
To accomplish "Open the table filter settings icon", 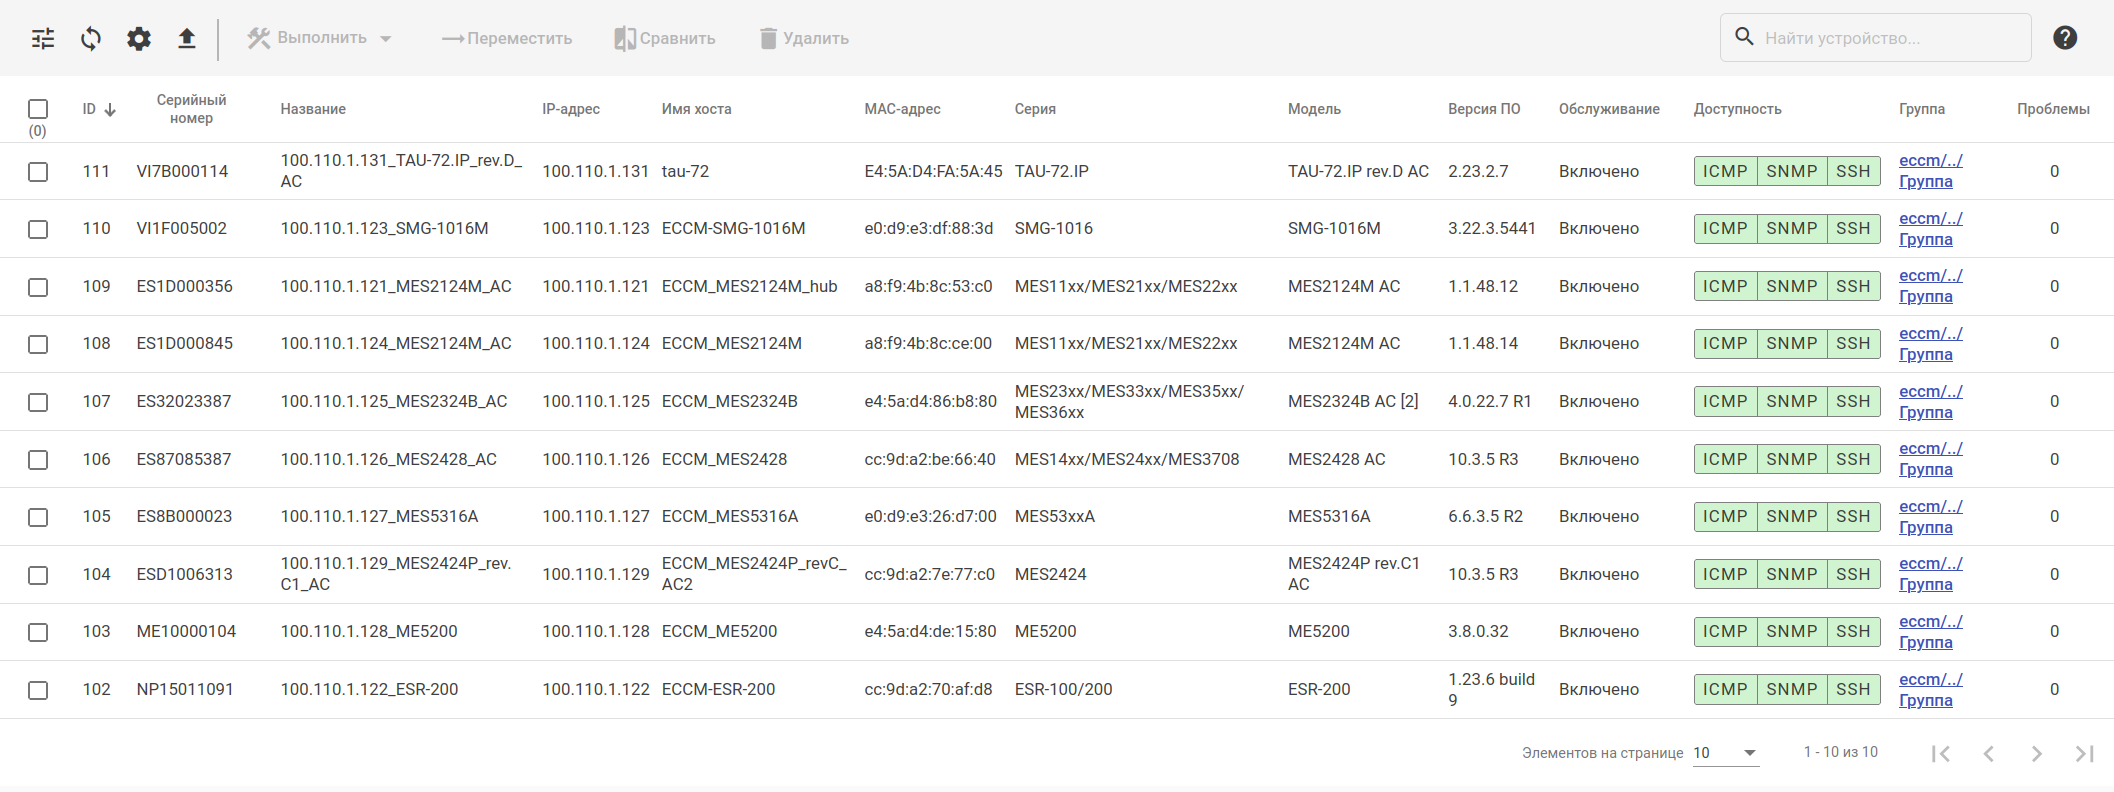I will coord(43,39).
